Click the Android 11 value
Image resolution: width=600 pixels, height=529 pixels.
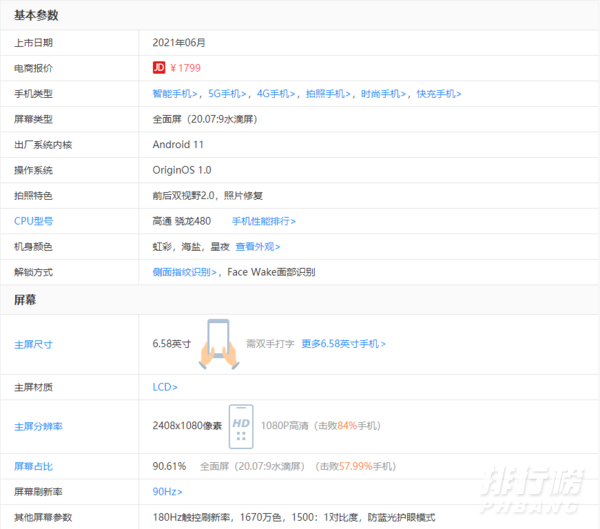178,145
